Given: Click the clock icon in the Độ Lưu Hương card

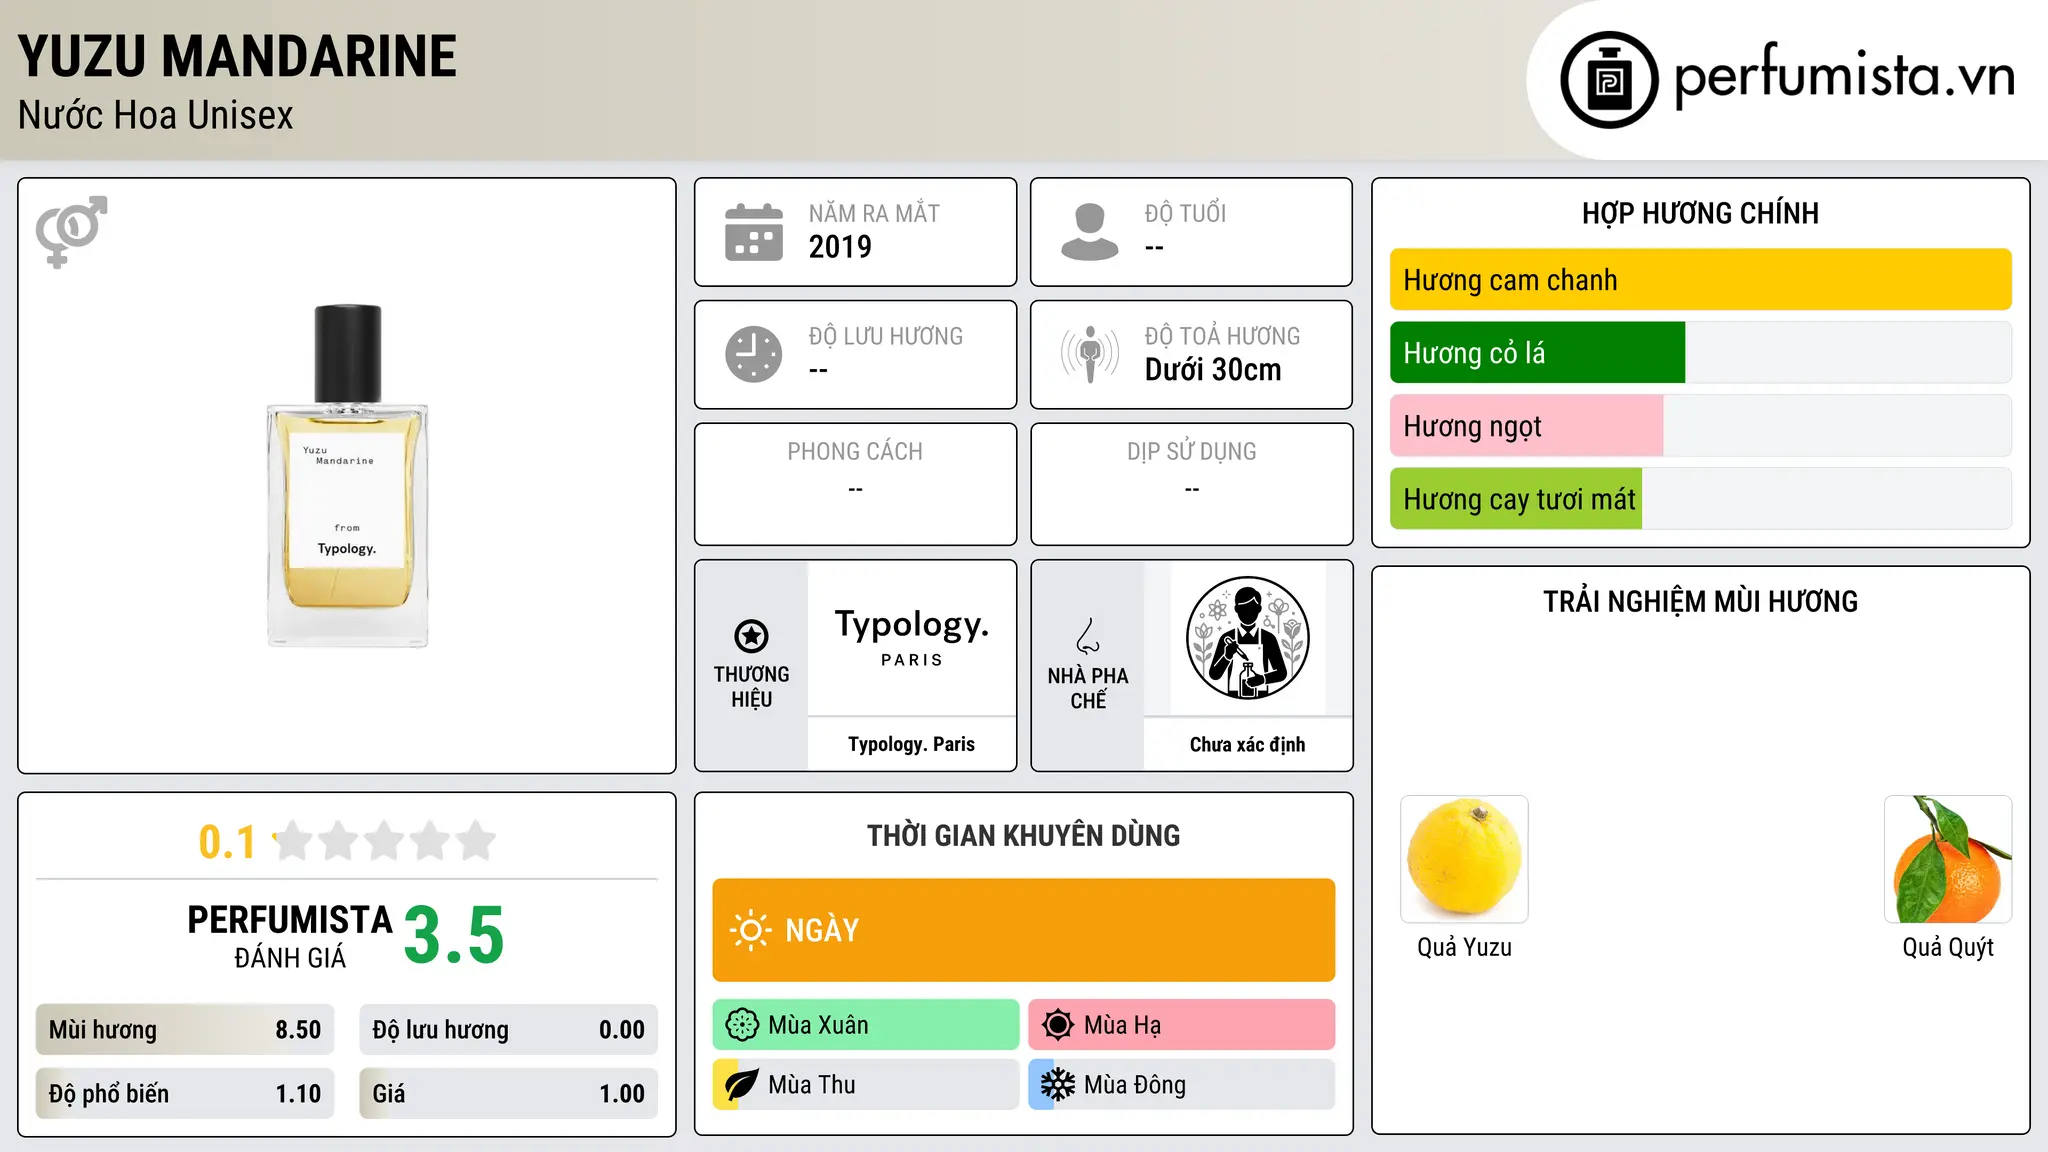Looking at the screenshot, I should coord(754,354).
